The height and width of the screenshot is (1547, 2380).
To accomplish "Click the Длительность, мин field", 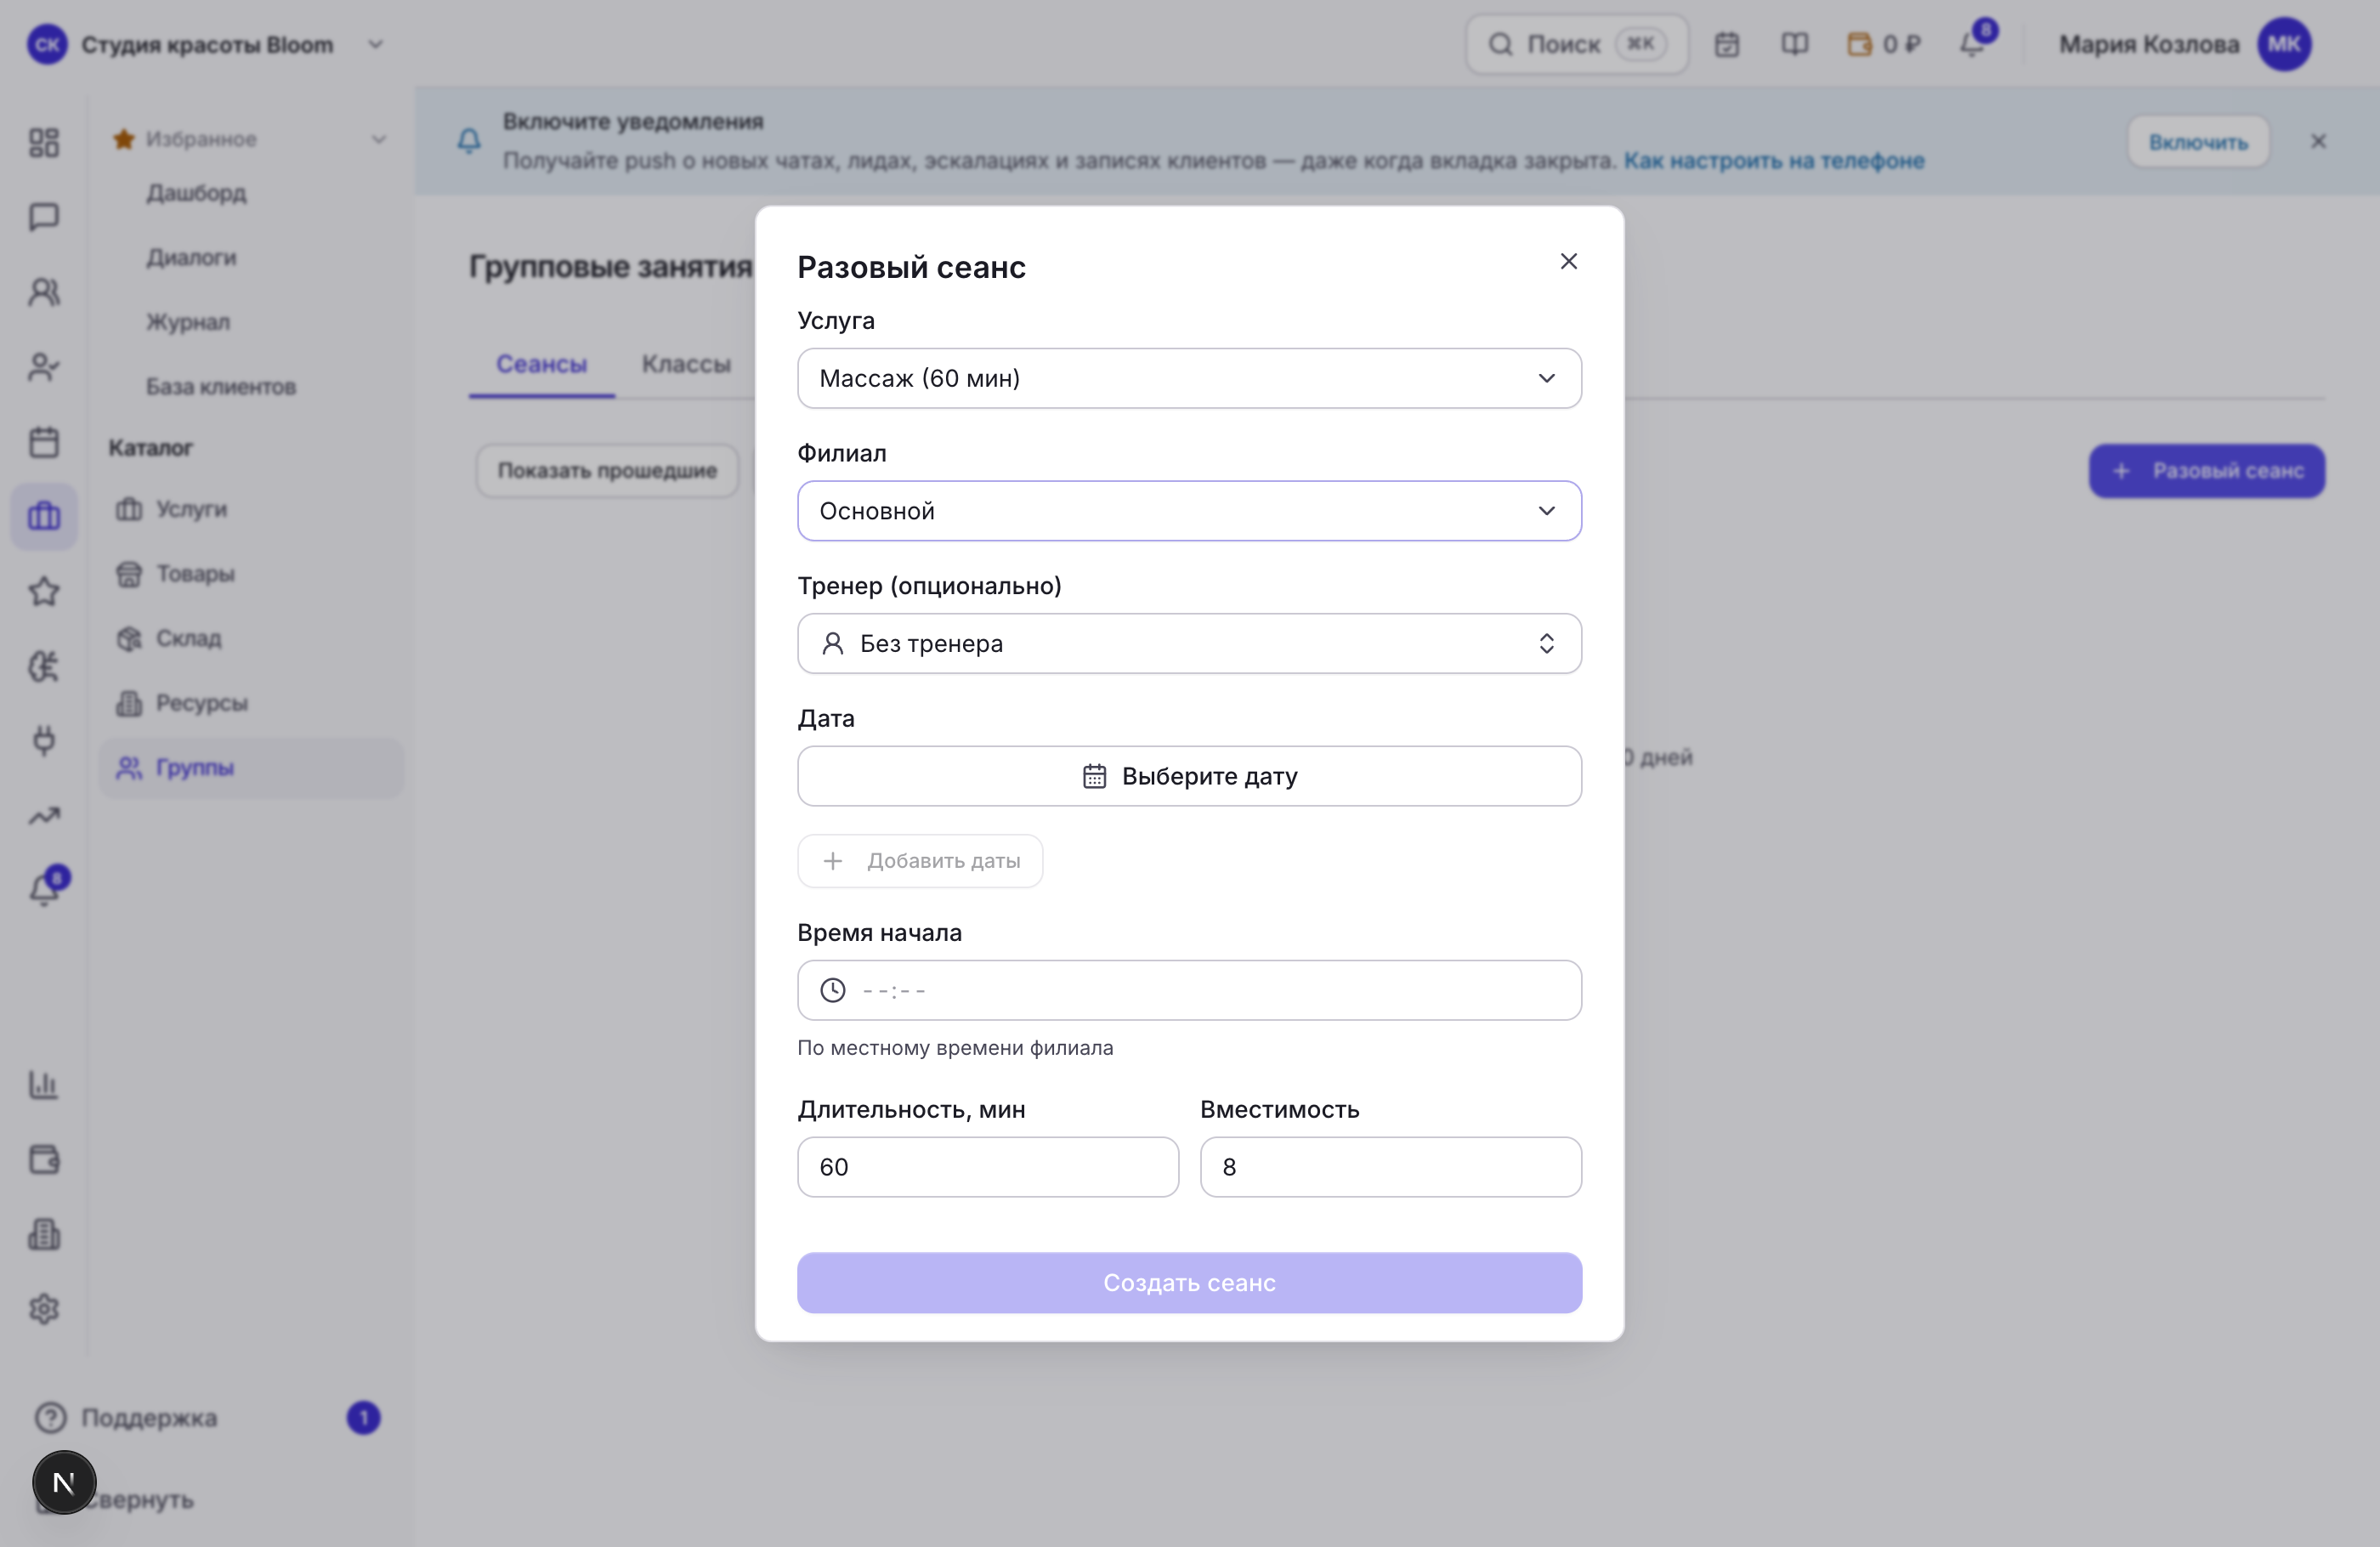I will point(988,1167).
